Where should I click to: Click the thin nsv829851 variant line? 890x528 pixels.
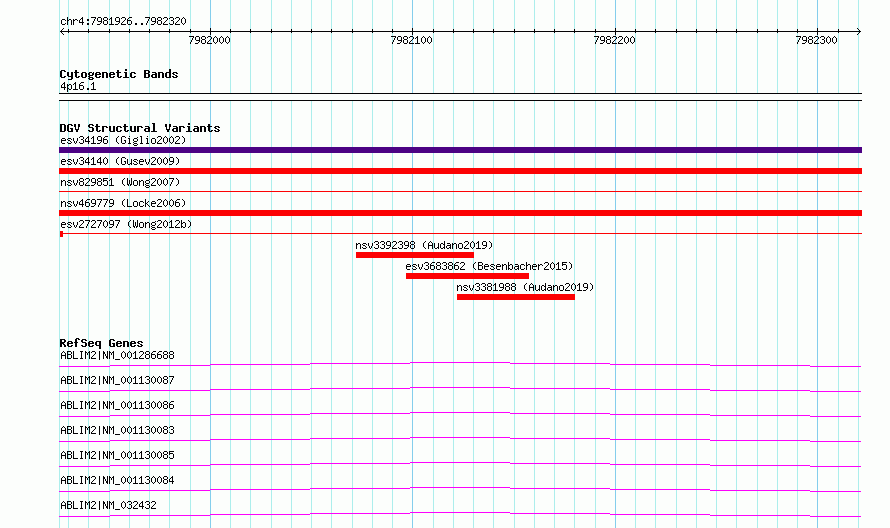coord(460,192)
